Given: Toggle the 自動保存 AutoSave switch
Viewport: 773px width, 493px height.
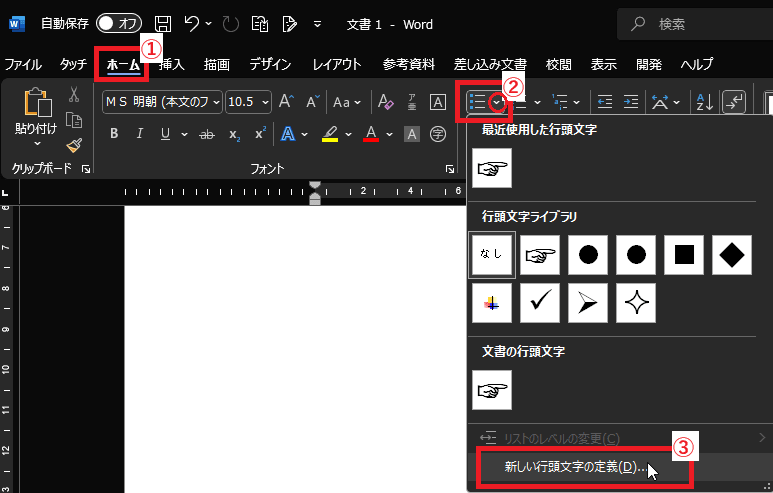Looking at the screenshot, I should [x=119, y=22].
